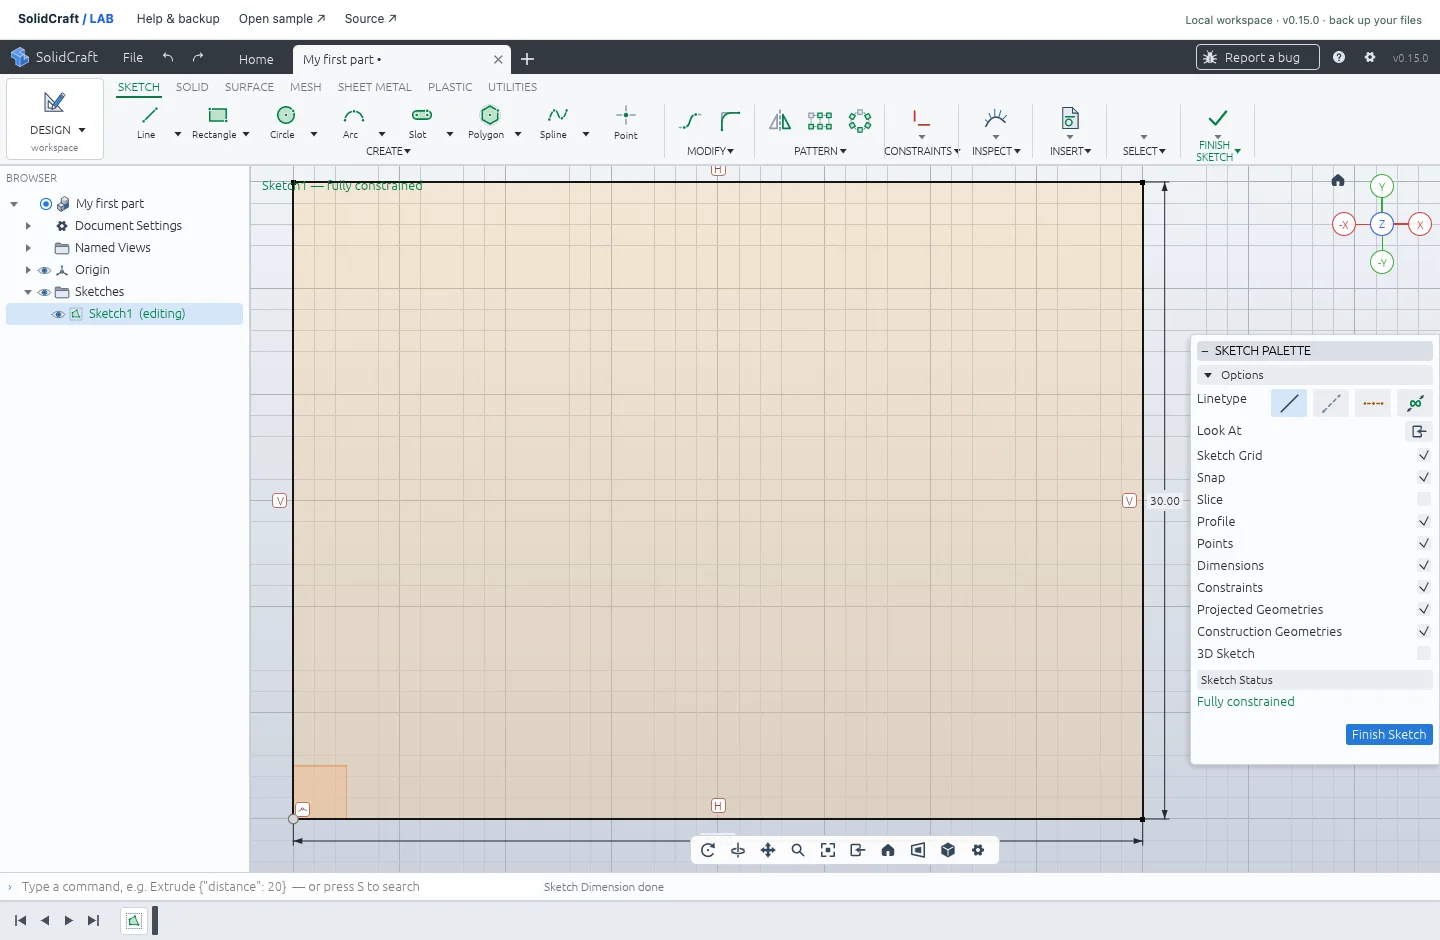1440x940 pixels.
Task: Open the Help & backup link
Action: point(178,19)
